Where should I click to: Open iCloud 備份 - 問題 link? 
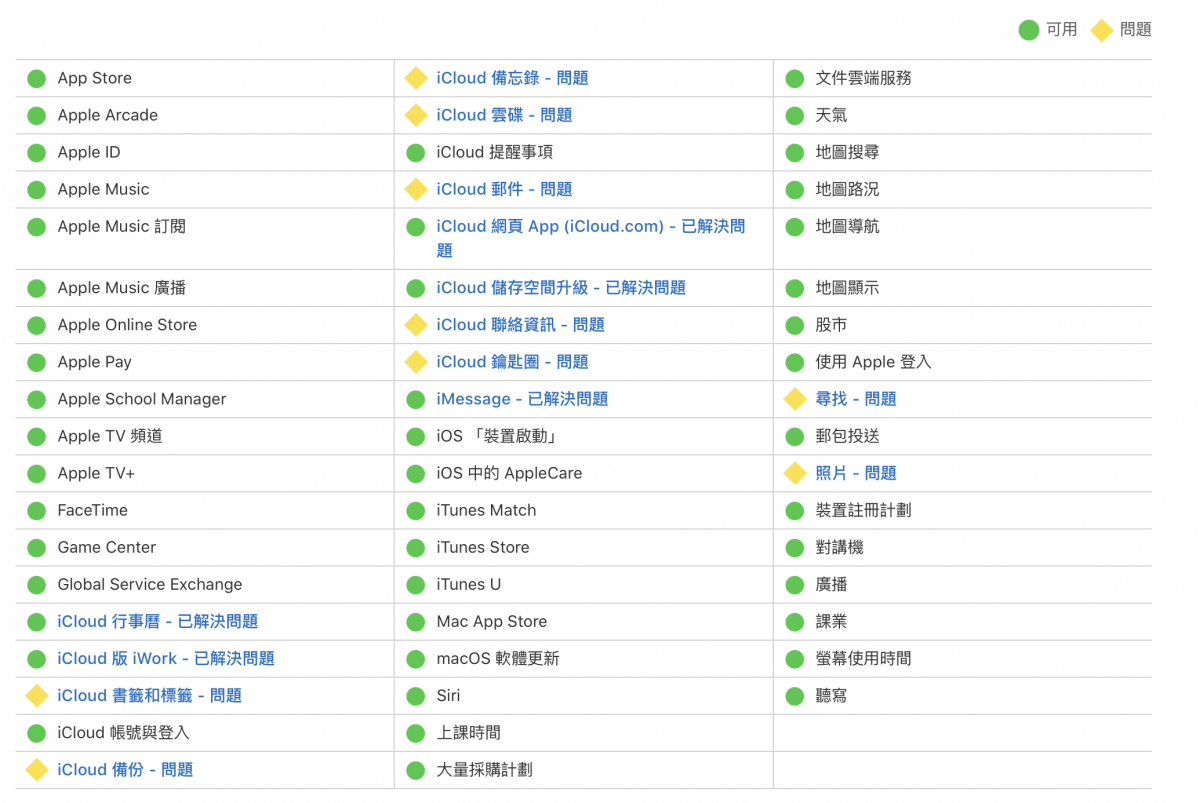click(125, 769)
